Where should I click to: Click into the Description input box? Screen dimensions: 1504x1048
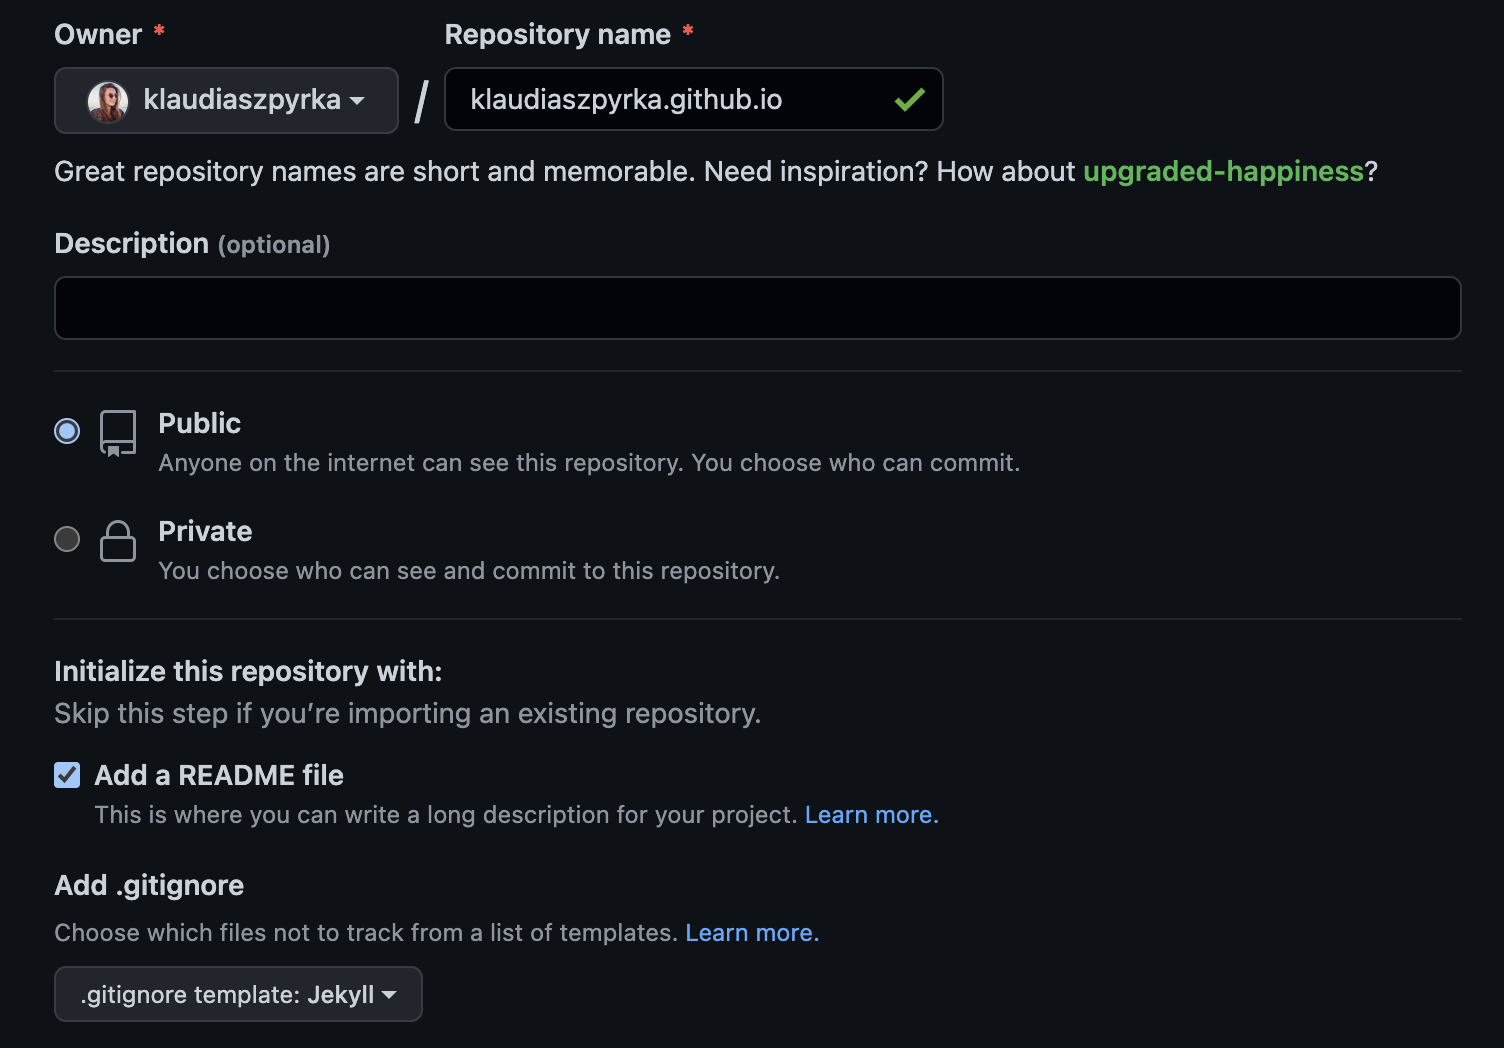pyautogui.click(x=757, y=308)
